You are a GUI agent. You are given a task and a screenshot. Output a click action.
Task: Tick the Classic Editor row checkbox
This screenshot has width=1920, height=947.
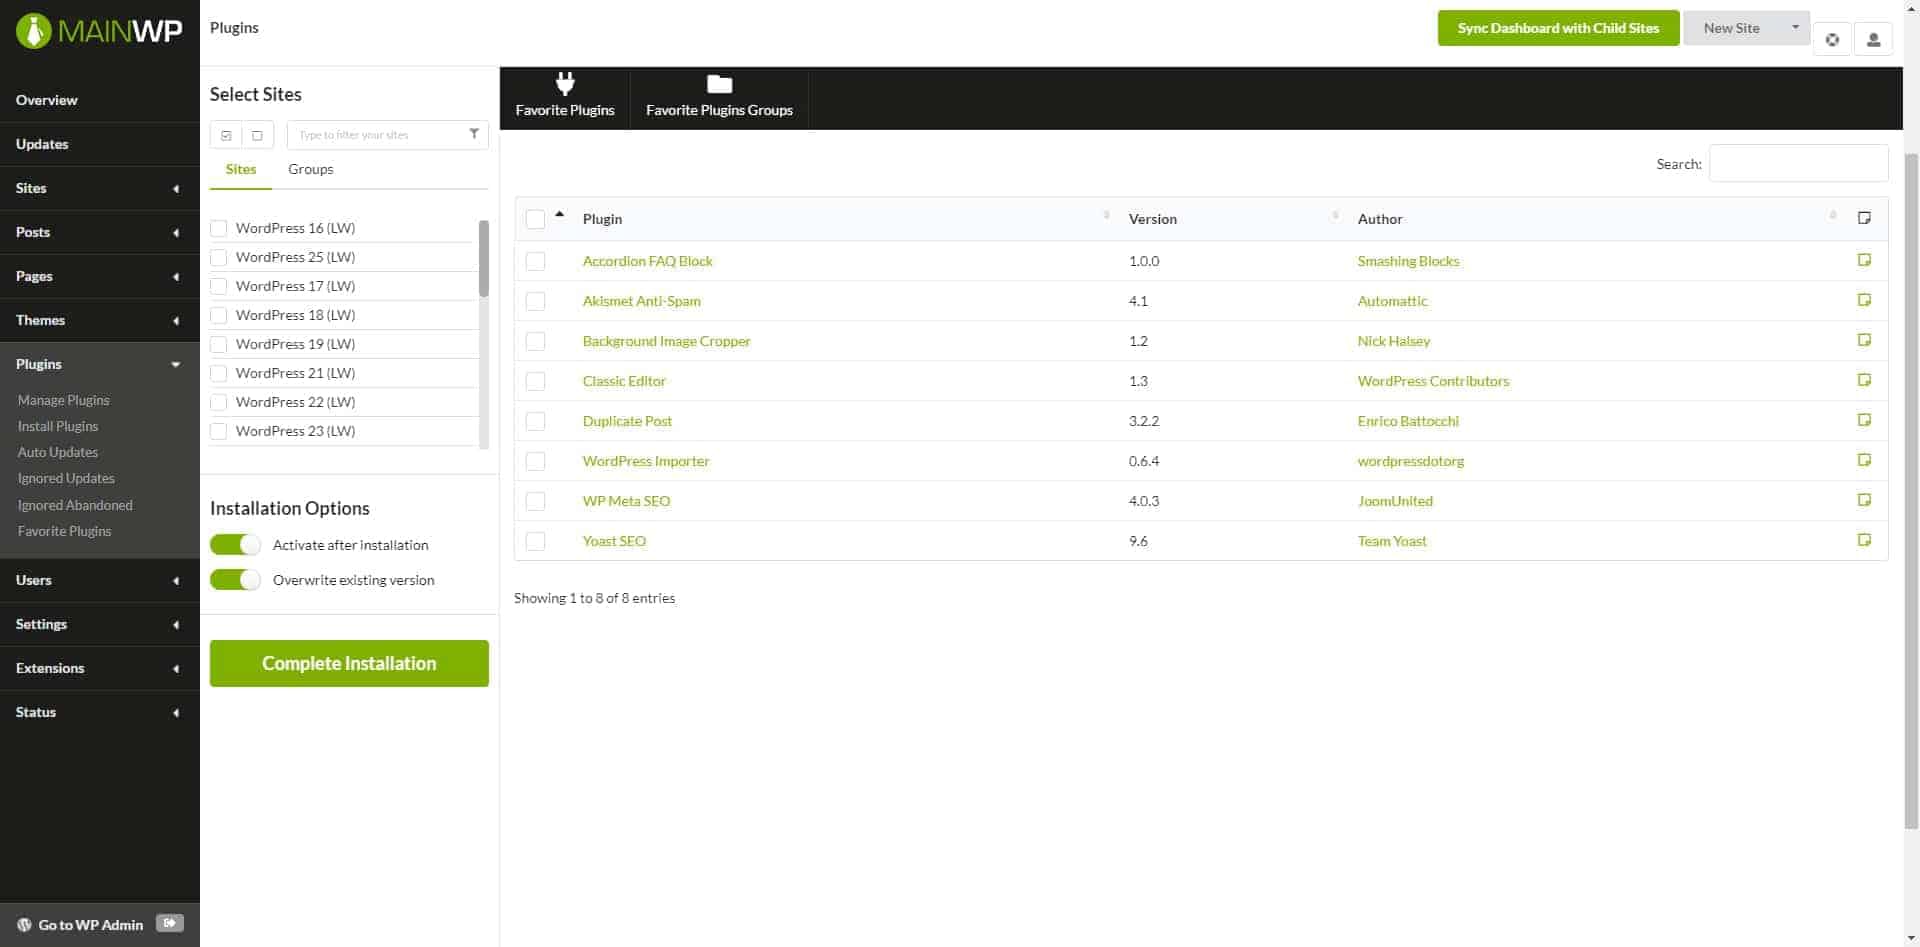pyautogui.click(x=536, y=381)
